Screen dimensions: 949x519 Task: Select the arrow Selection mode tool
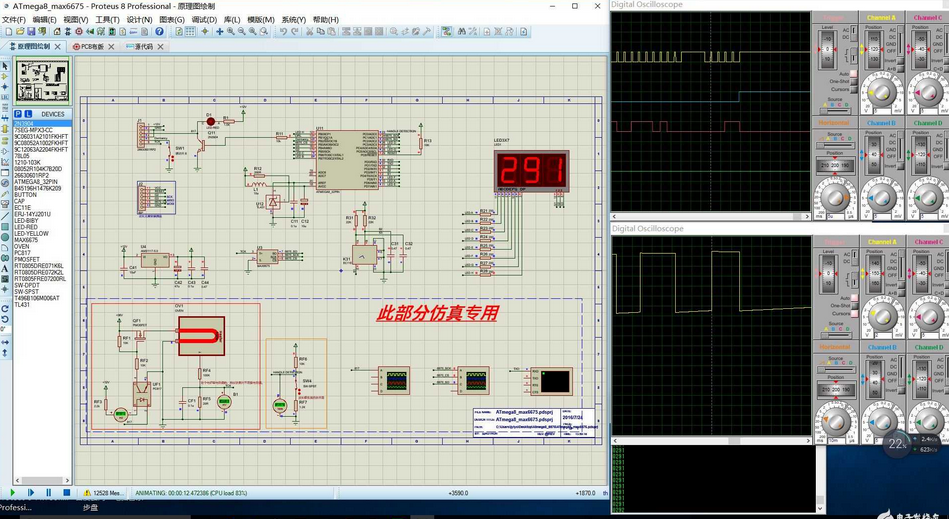(x=5, y=66)
